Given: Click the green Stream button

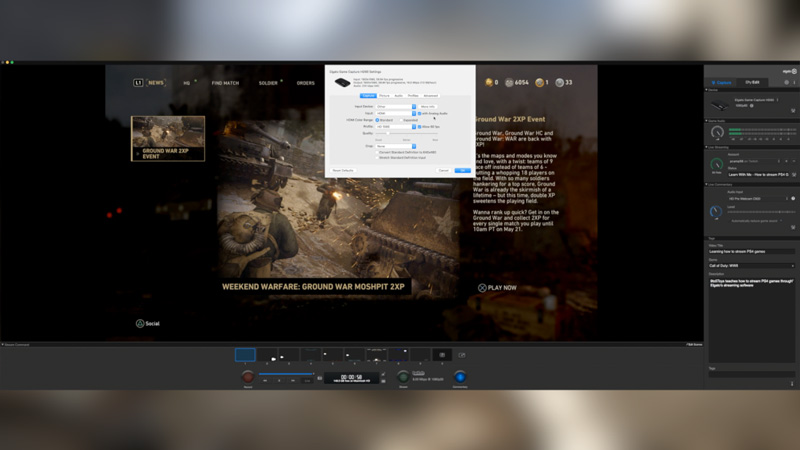Looking at the screenshot, I should (x=403, y=377).
